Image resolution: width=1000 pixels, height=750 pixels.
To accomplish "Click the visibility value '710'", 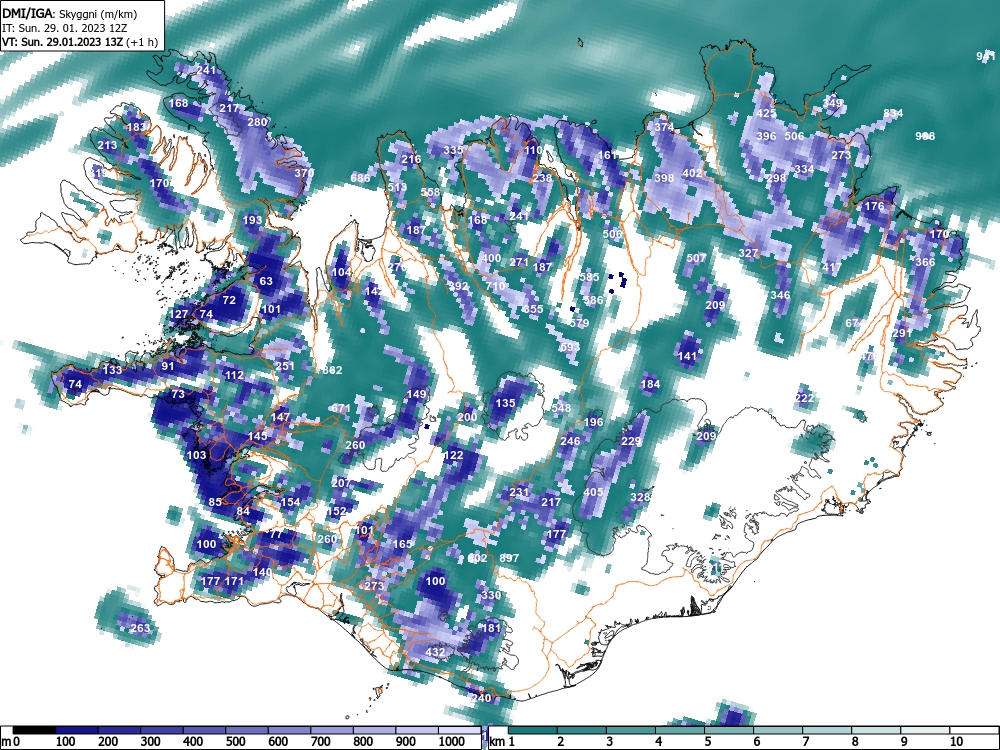I will click(x=496, y=286).
